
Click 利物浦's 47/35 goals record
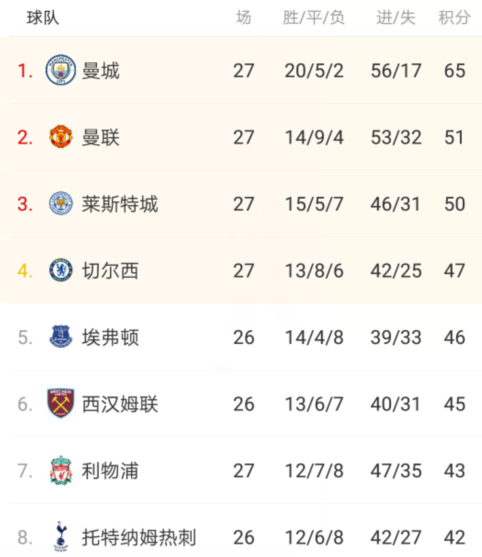(396, 471)
